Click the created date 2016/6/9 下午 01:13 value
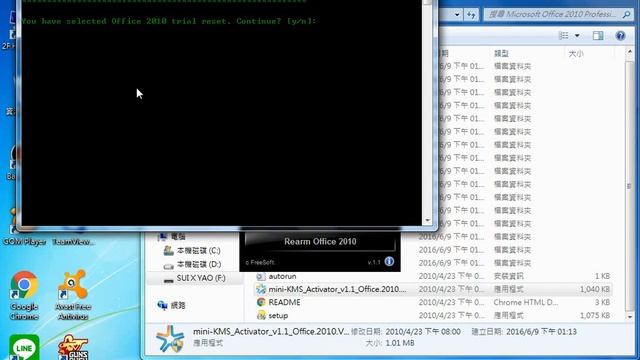 click(x=541, y=332)
